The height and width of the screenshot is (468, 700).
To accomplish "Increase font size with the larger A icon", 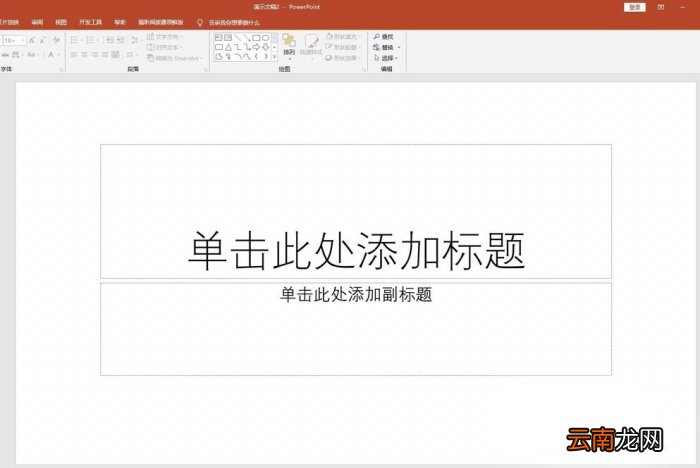I will (x=32, y=40).
